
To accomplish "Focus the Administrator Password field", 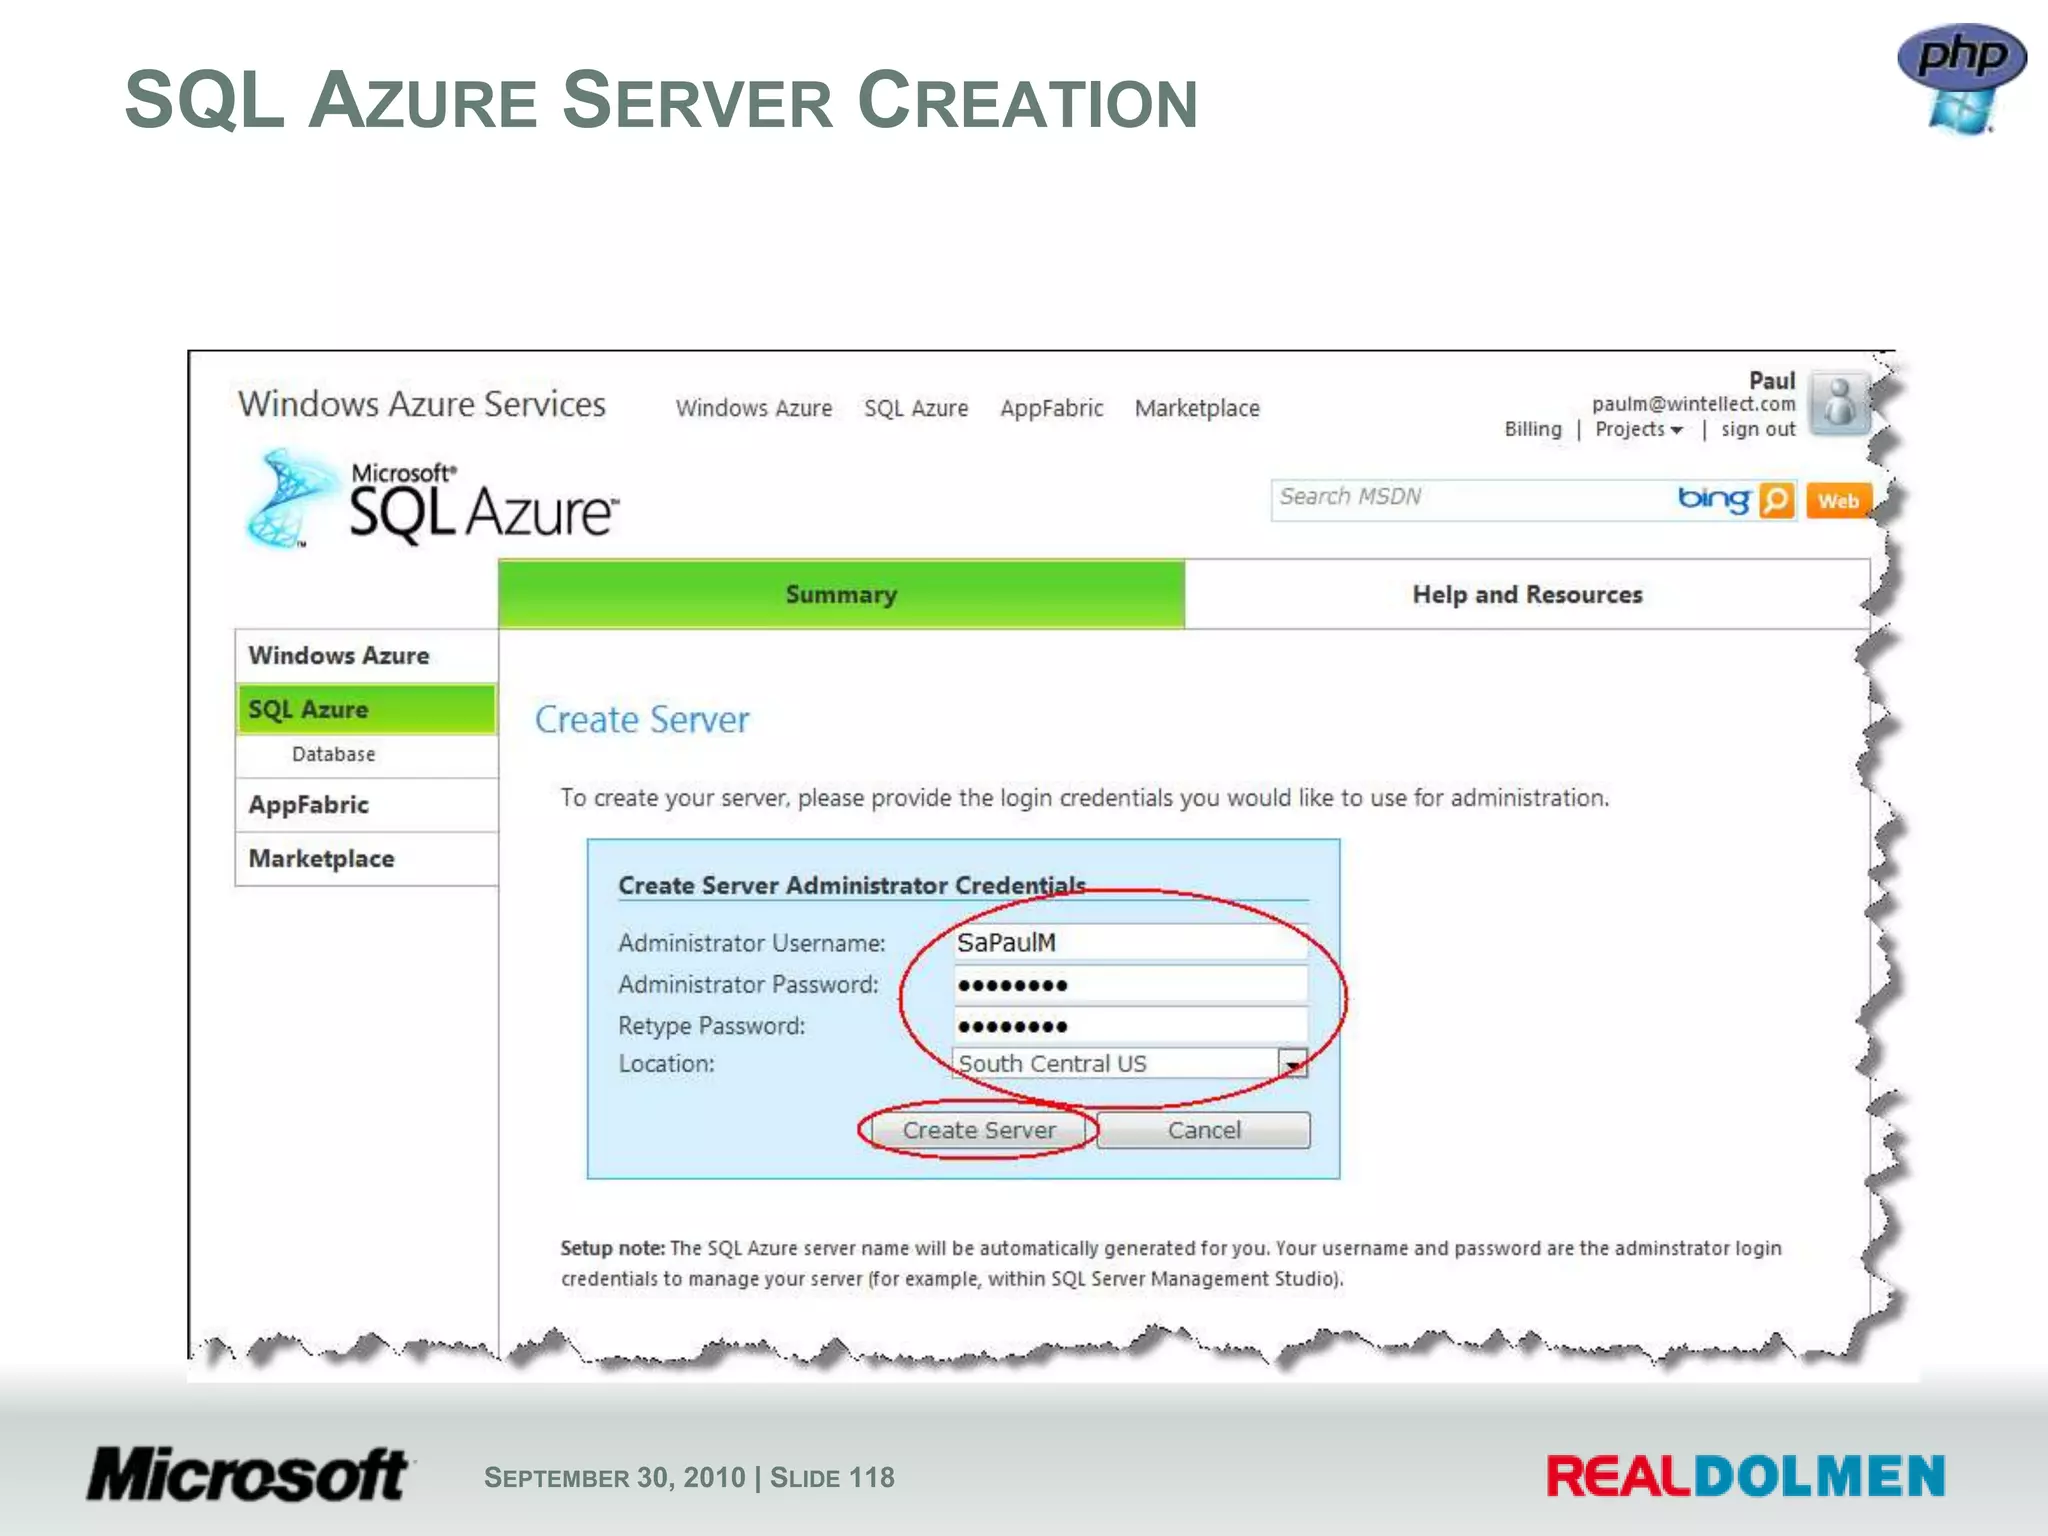I will [1131, 984].
